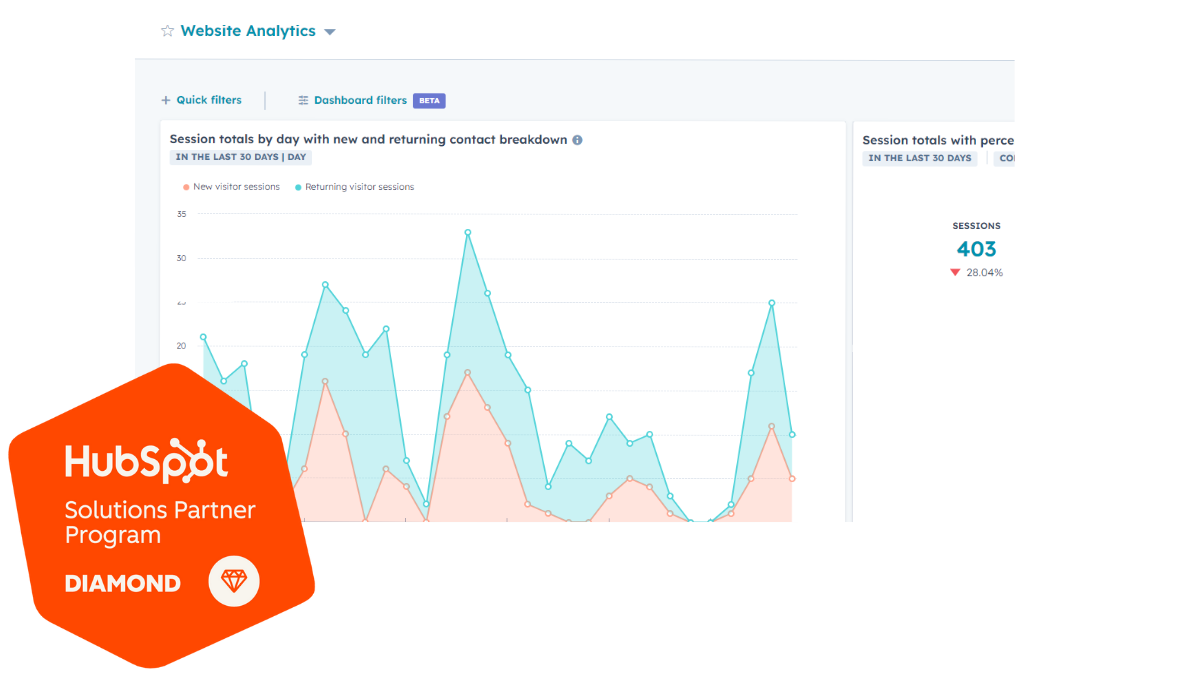Click the BETA badge
1200x675 pixels.
429,101
